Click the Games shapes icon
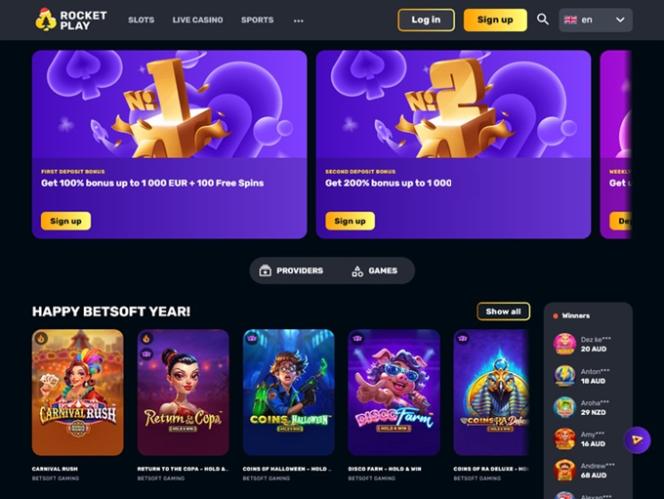This screenshot has width=664, height=499. [357, 271]
